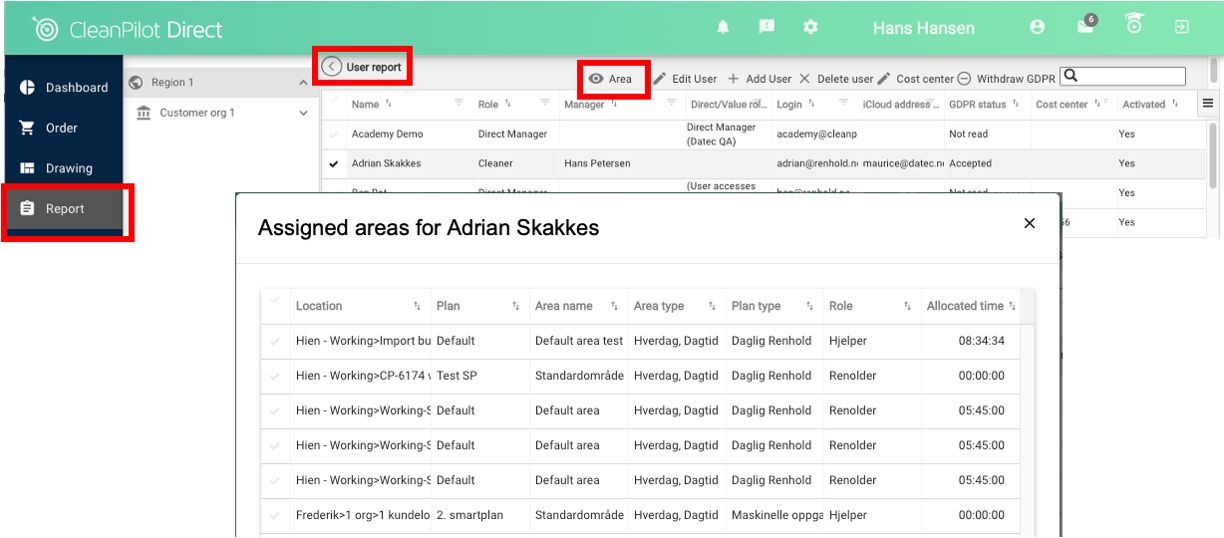The width and height of the screenshot is (1224, 538).
Task: Click the back arrow beside User report
Action: point(332,67)
